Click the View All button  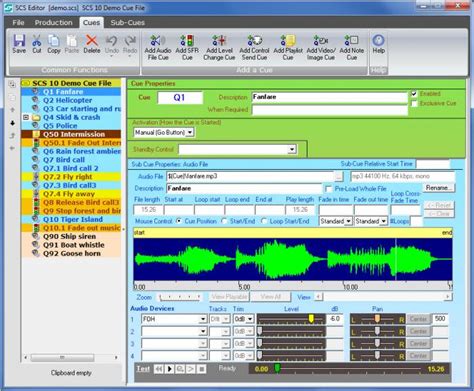click(270, 297)
